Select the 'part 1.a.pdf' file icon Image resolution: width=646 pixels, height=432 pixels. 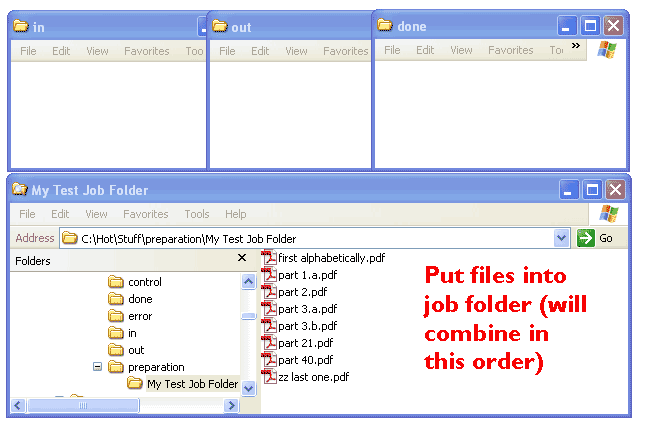click(x=268, y=275)
